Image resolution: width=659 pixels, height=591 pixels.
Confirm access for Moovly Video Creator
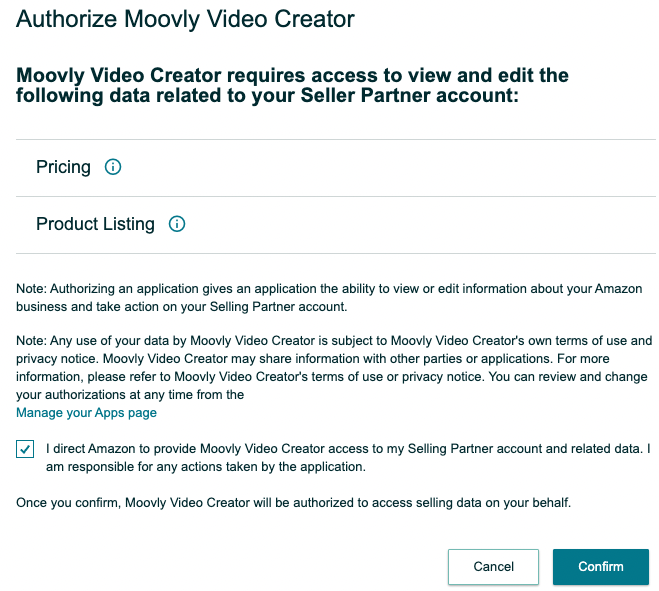coord(601,567)
